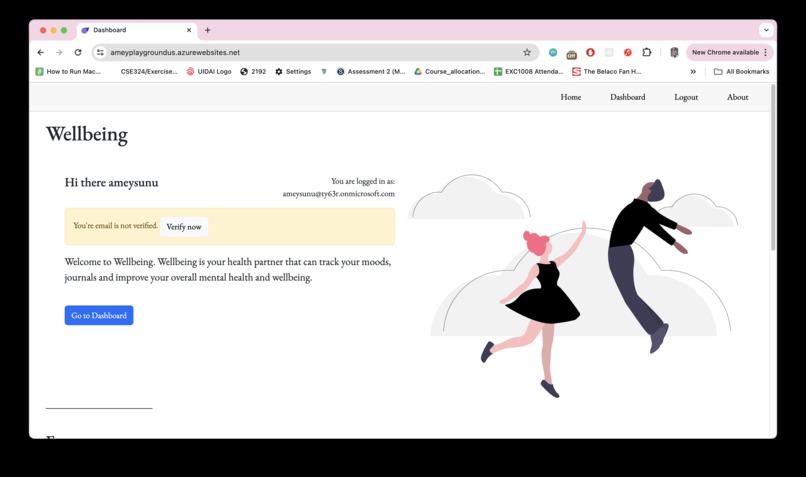
Task: Open CSE324/Exercise bookmark
Action: click(x=149, y=71)
